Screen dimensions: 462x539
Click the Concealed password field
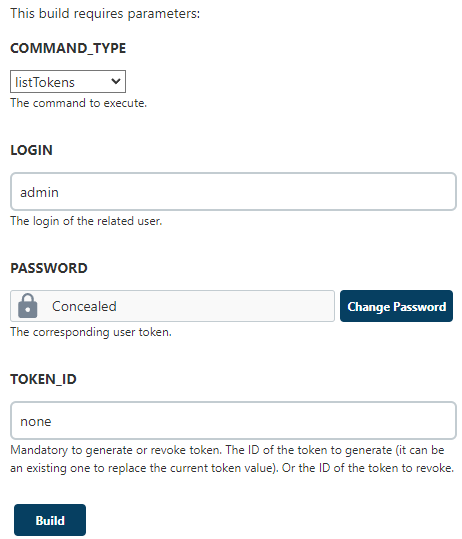[x=172, y=306]
